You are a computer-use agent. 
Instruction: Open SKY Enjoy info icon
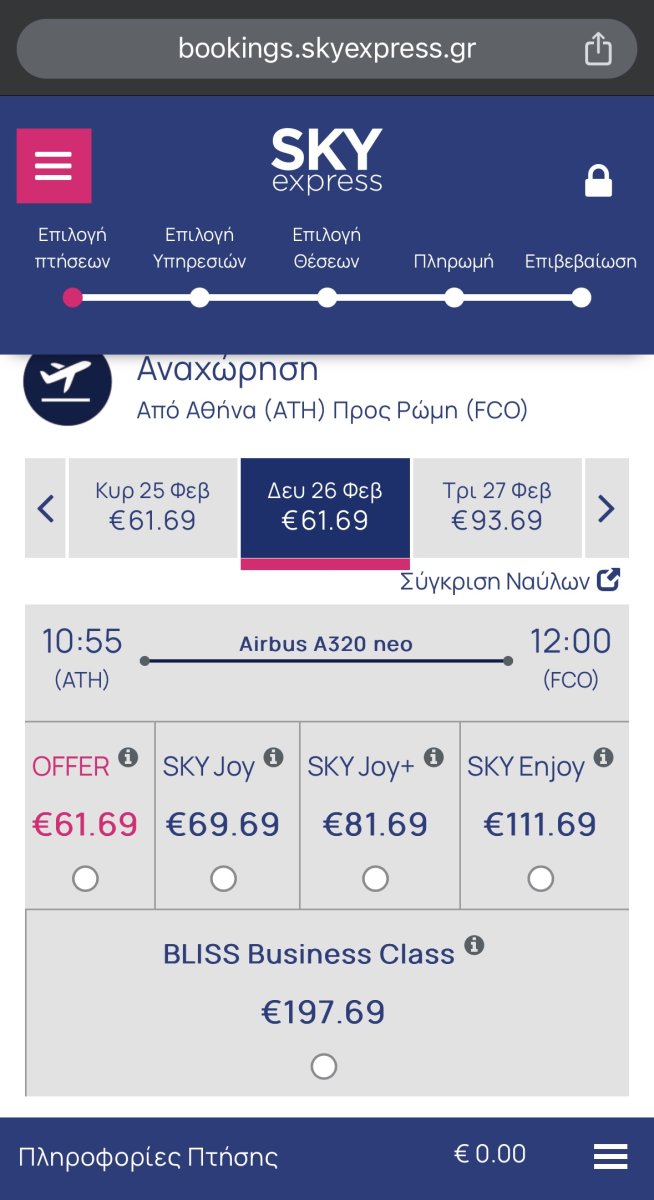coord(604,757)
